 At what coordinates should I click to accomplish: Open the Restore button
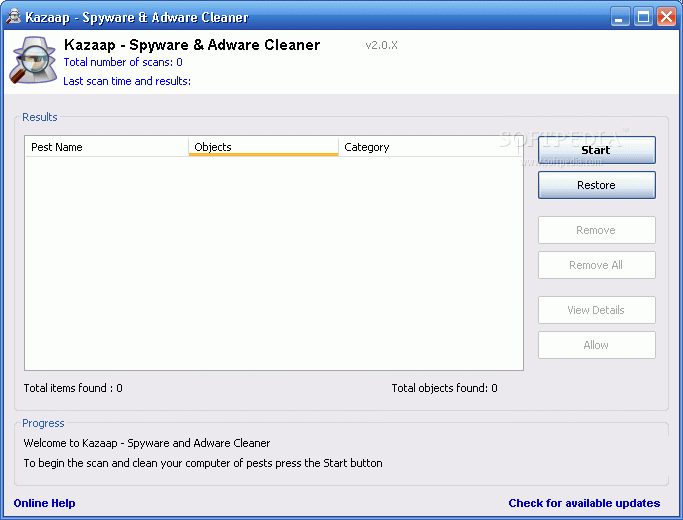[596, 185]
